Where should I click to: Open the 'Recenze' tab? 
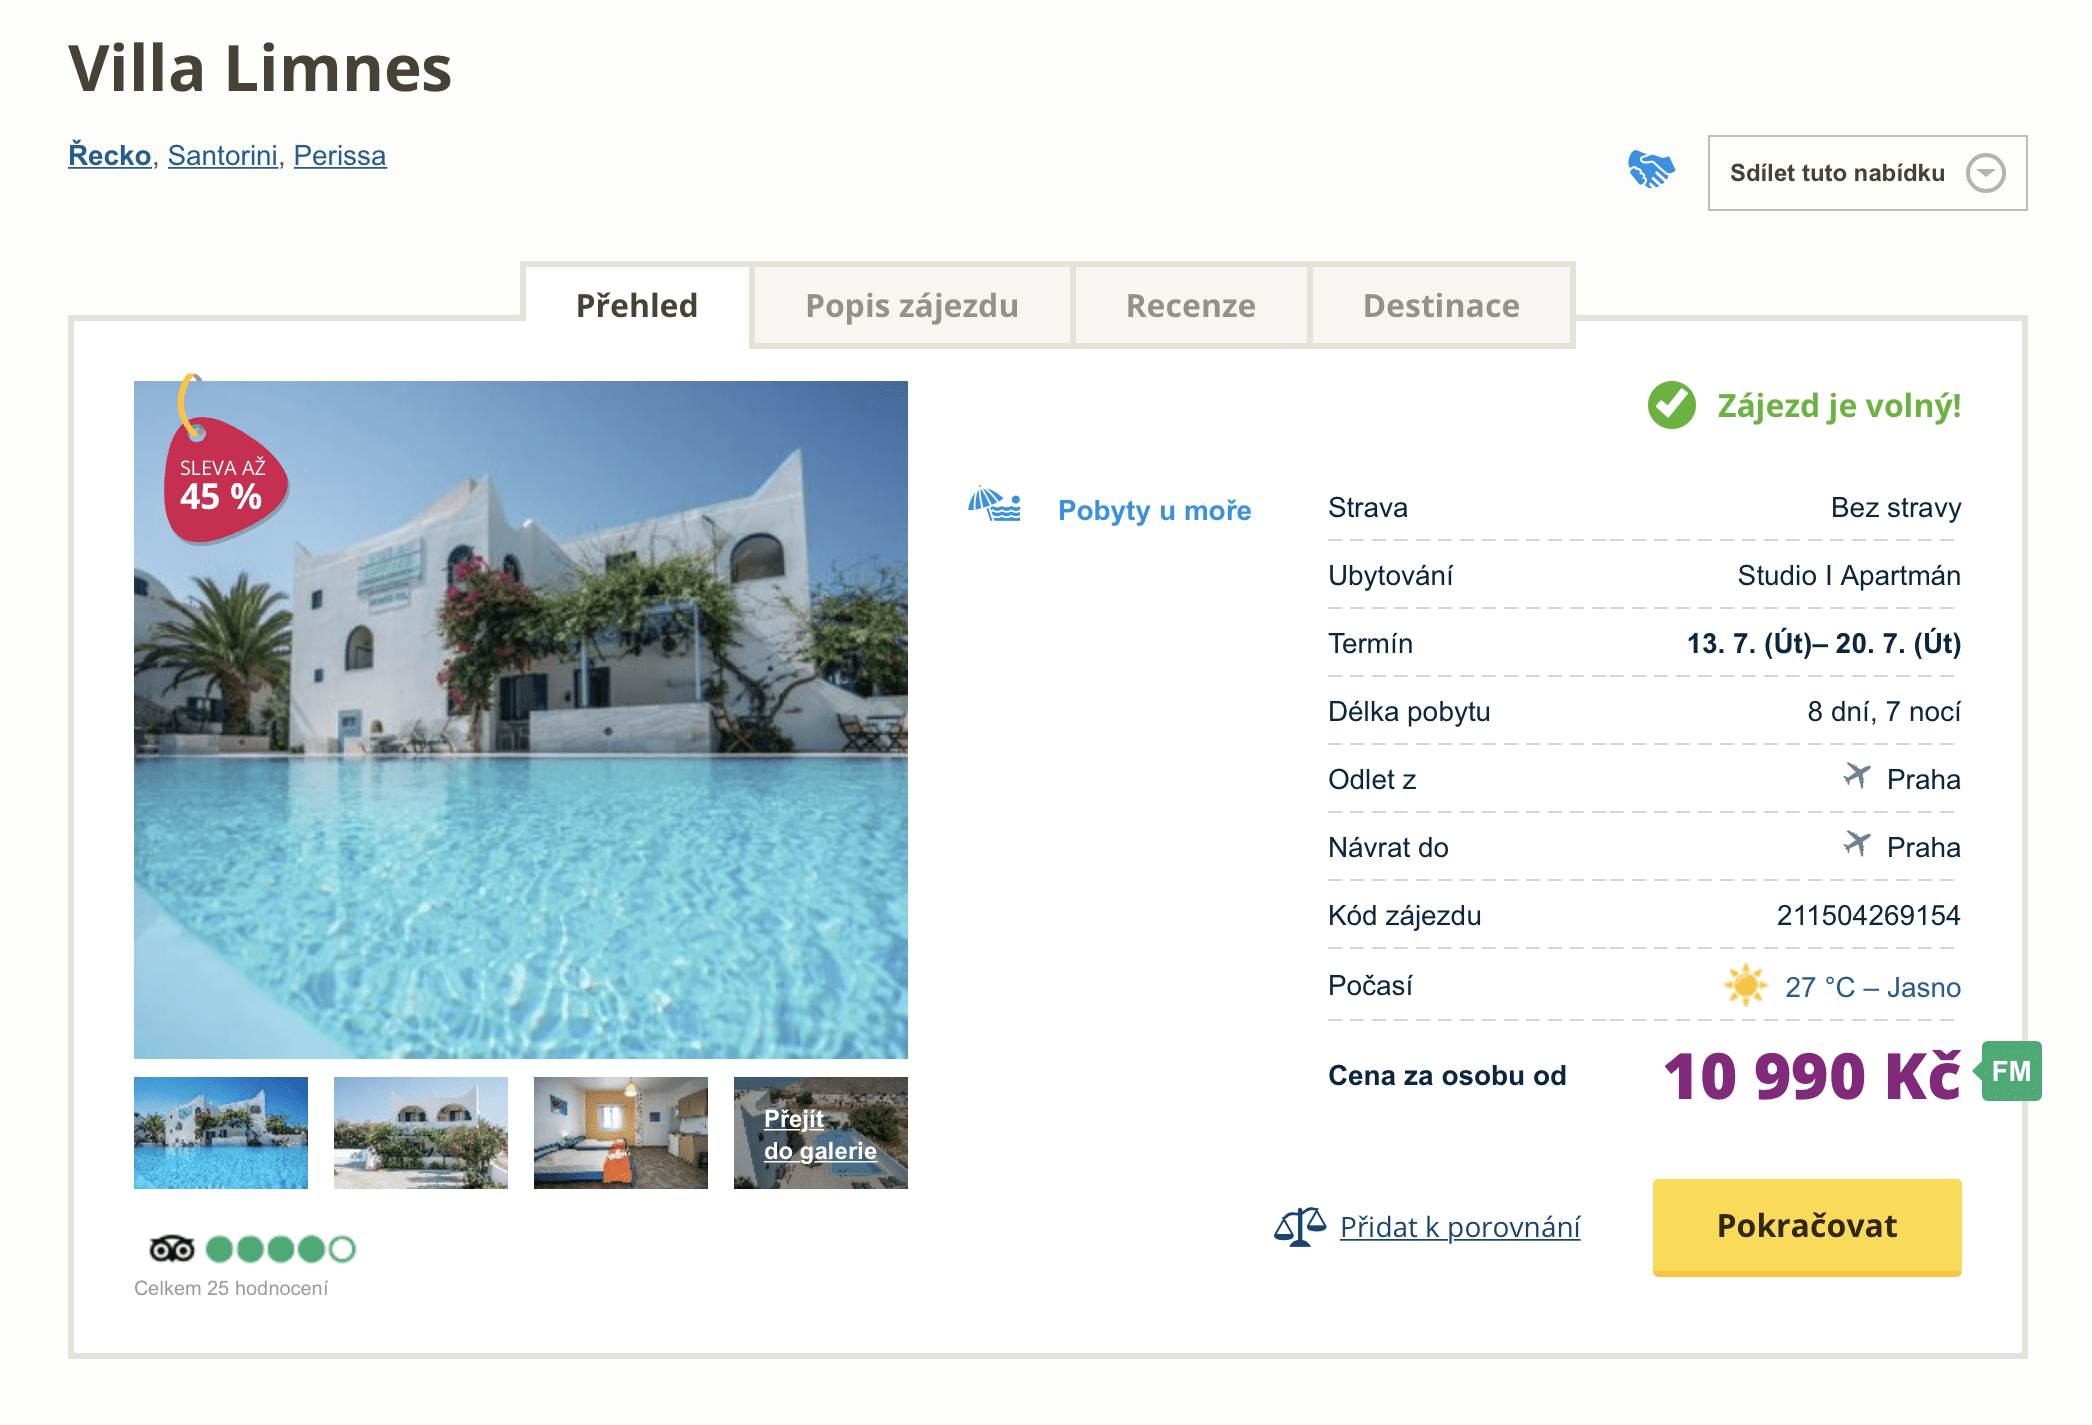pos(1190,306)
